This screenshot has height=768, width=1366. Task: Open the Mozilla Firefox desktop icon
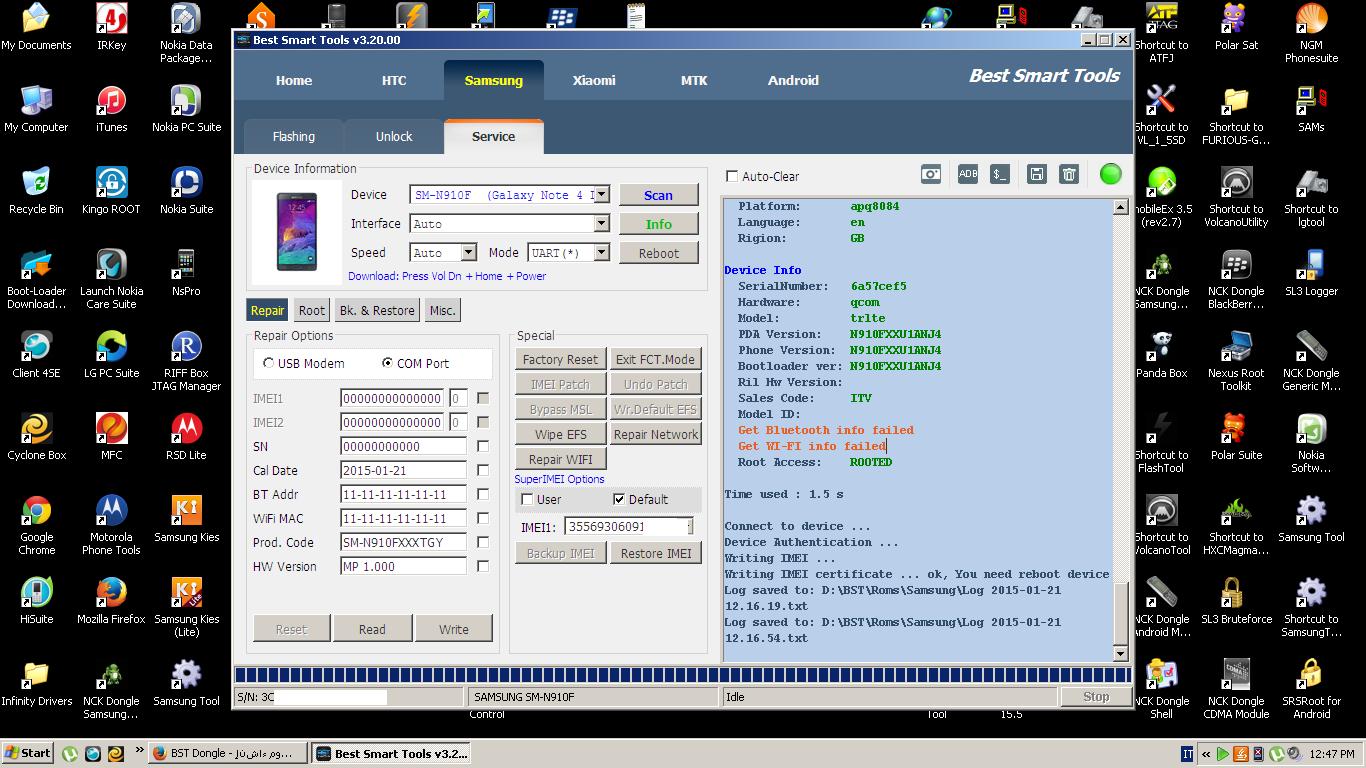coord(111,601)
